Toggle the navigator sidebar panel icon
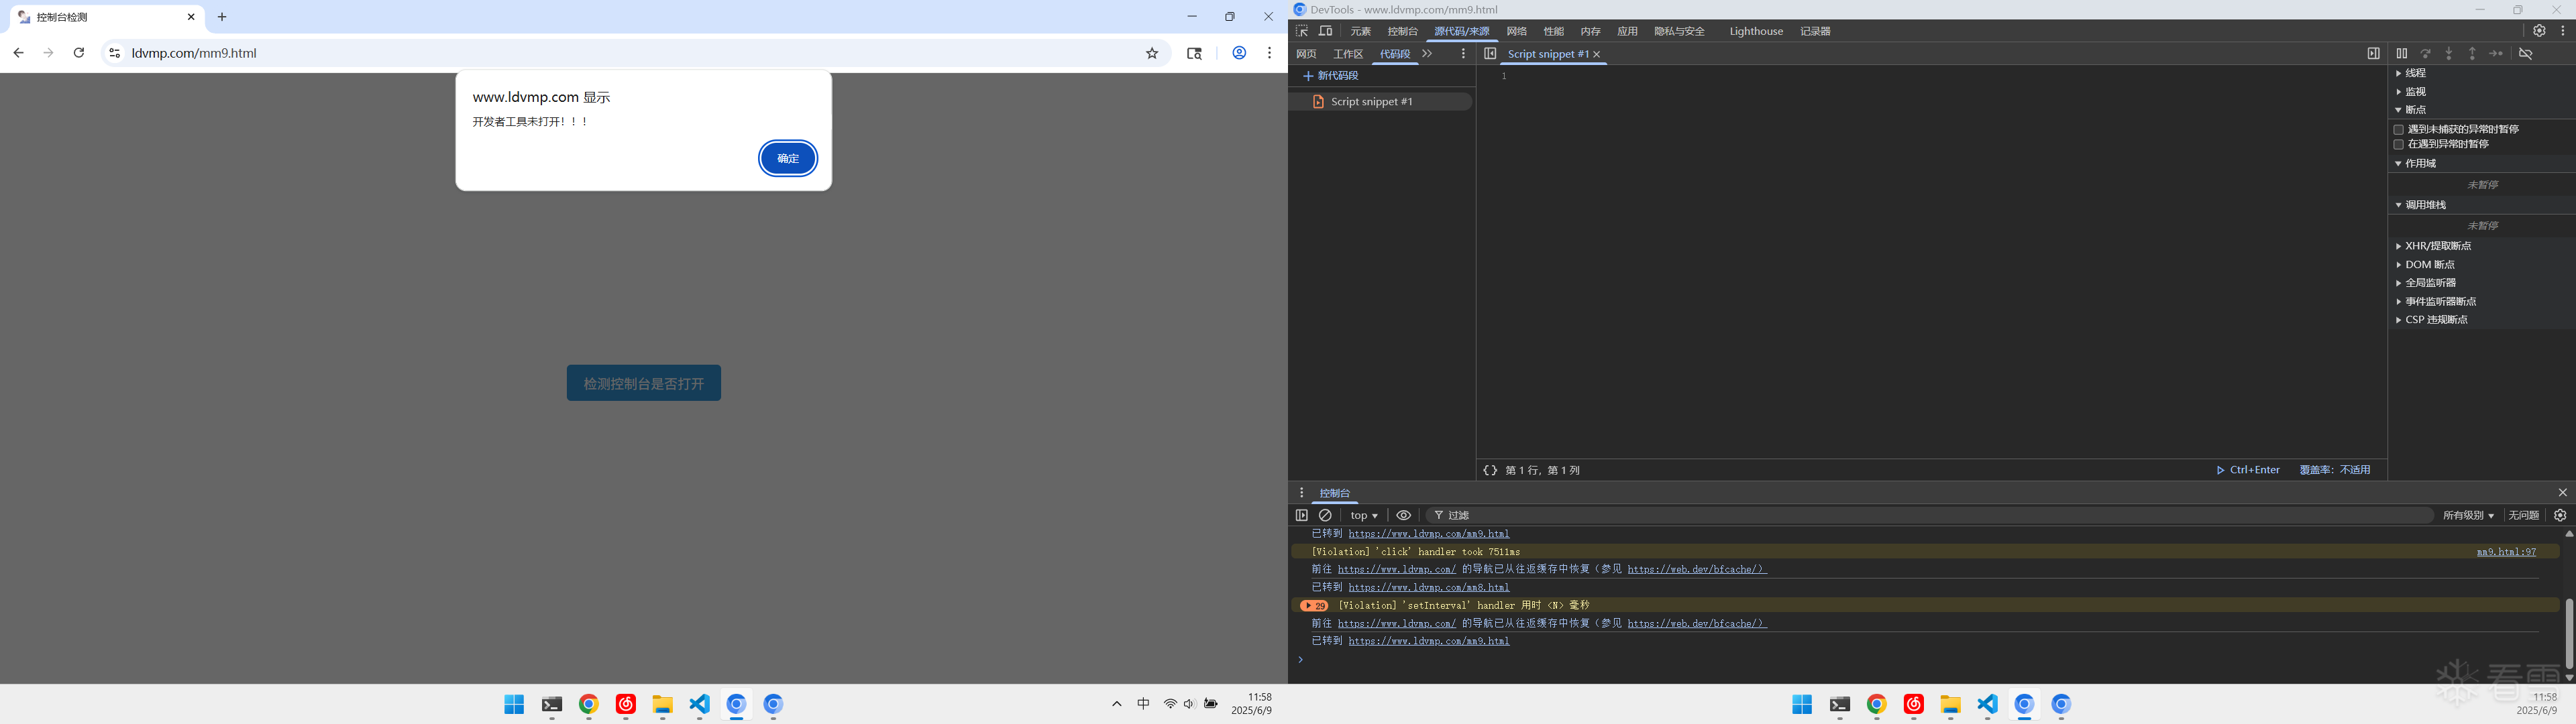2576x724 pixels. click(1490, 54)
